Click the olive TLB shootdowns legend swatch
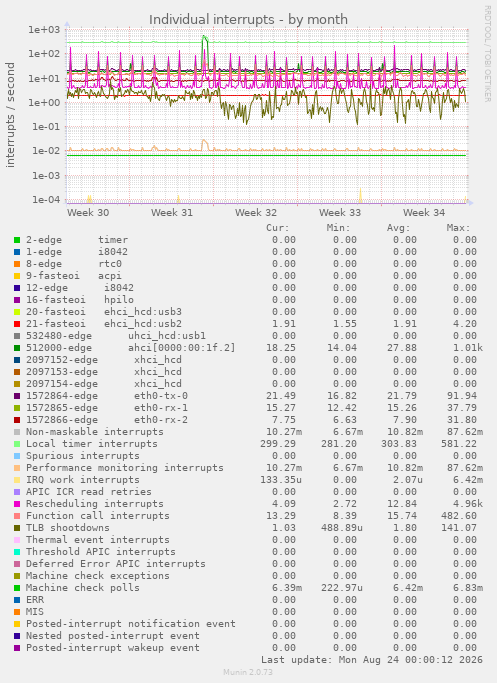 17,528
